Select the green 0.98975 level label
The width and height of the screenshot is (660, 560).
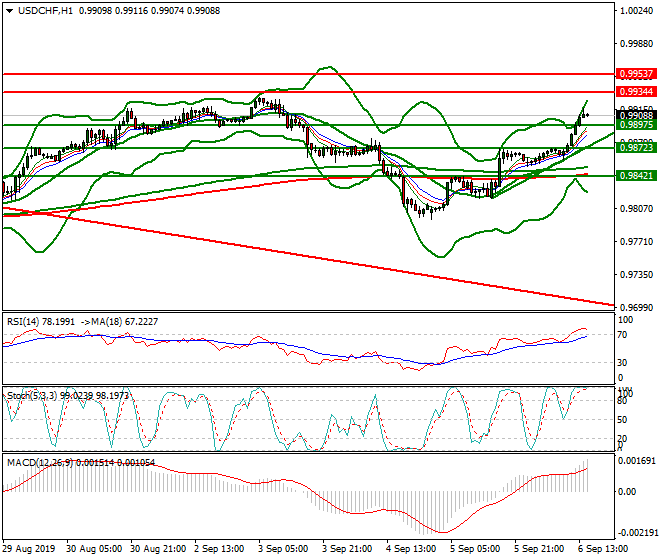tap(636, 125)
